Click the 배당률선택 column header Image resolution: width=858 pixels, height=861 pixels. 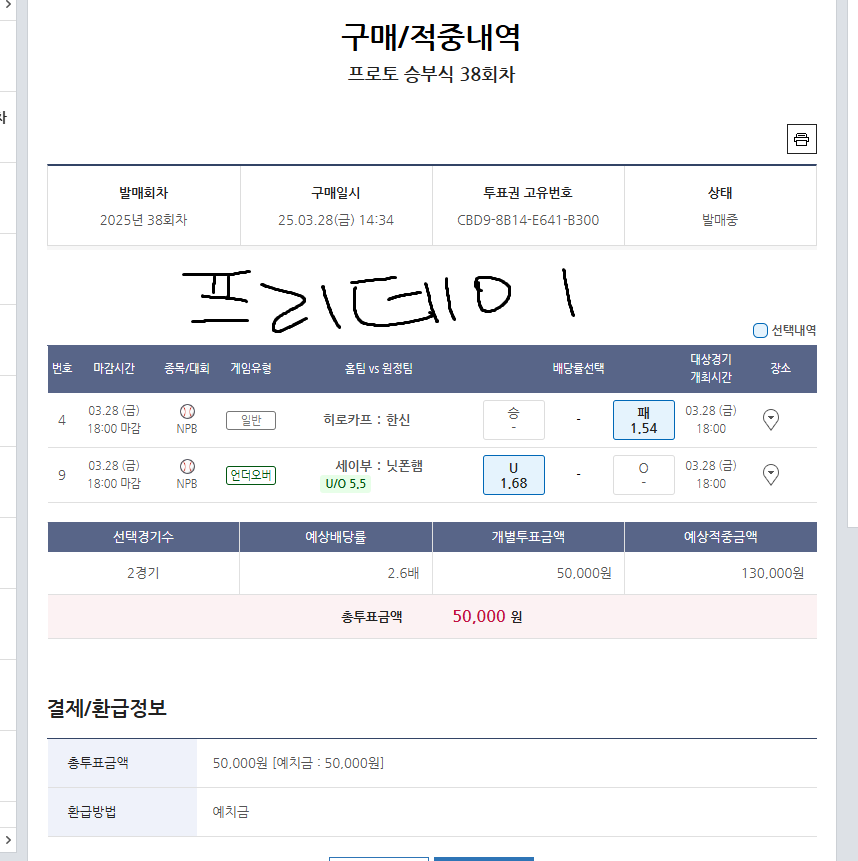[x=578, y=368]
